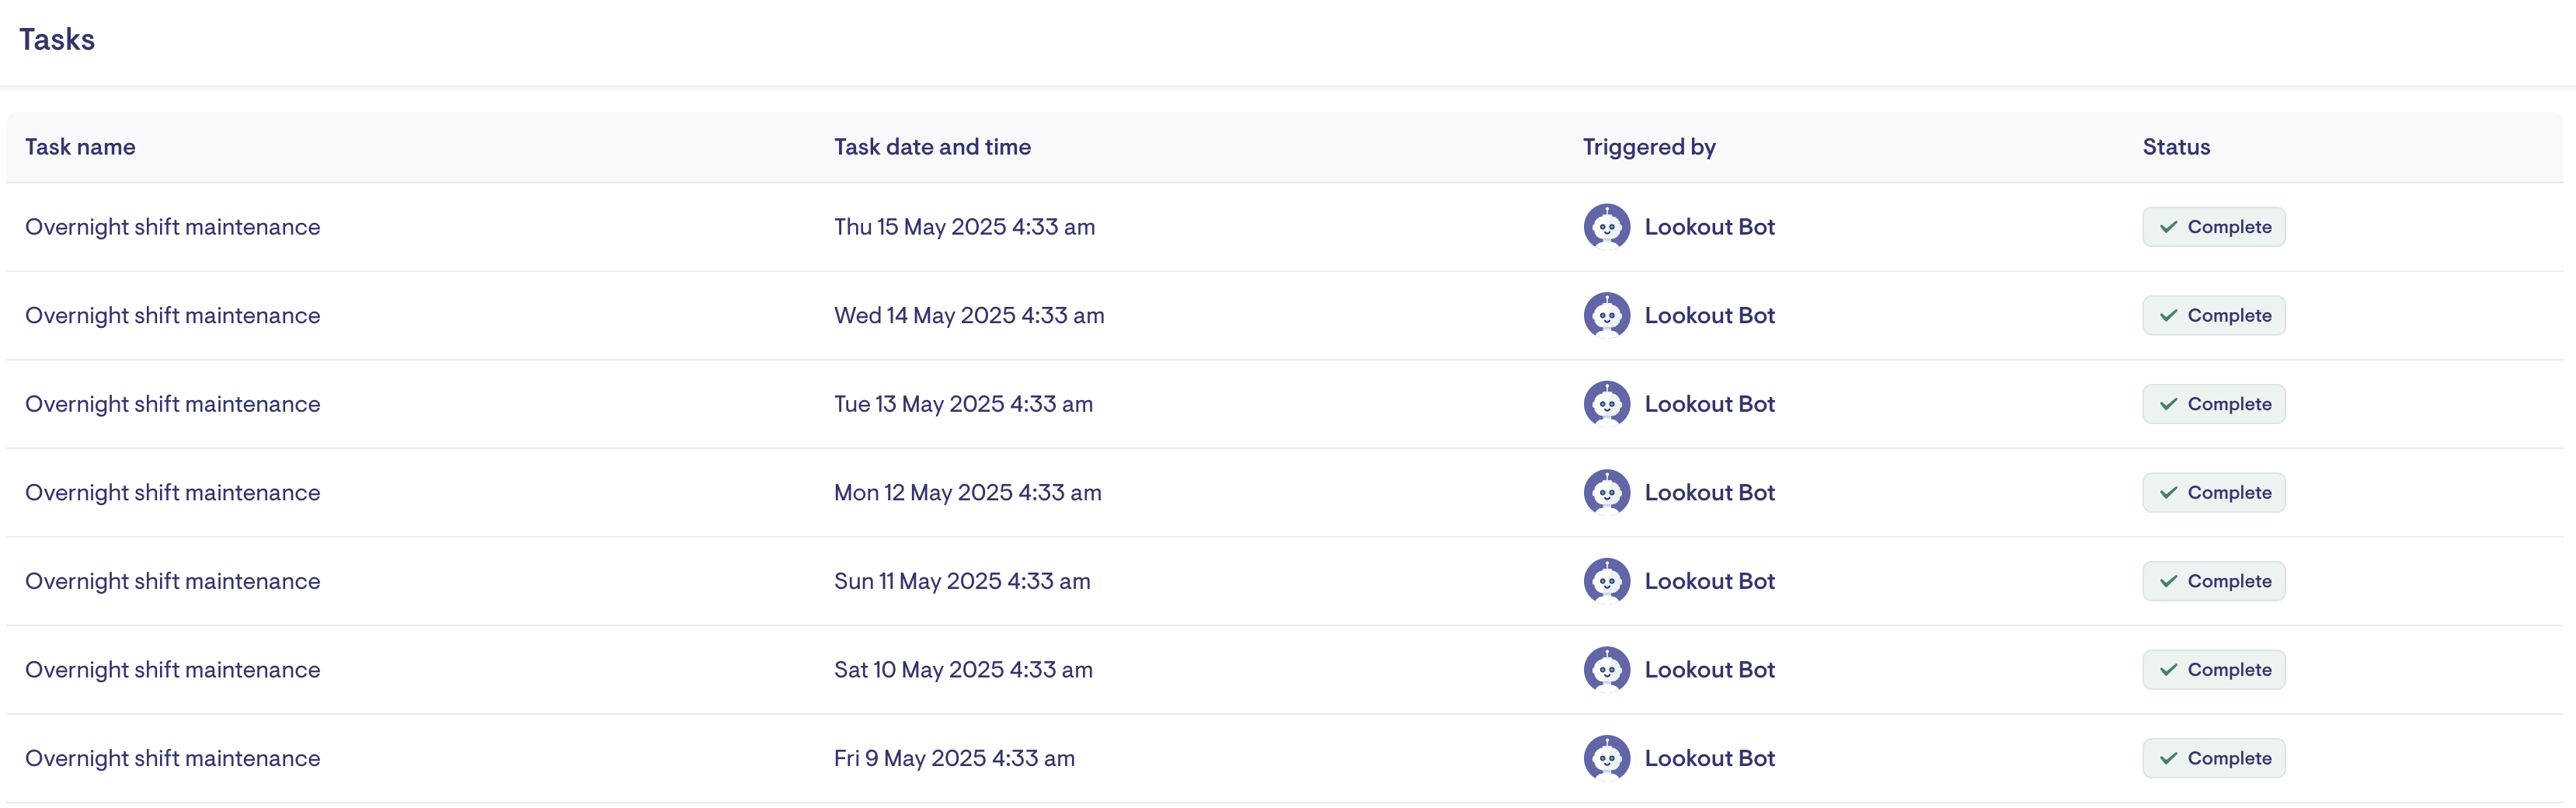Click Complete status badge for Mon 12 May
This screenshot has width=2576, height=808.
(2213, 493)
